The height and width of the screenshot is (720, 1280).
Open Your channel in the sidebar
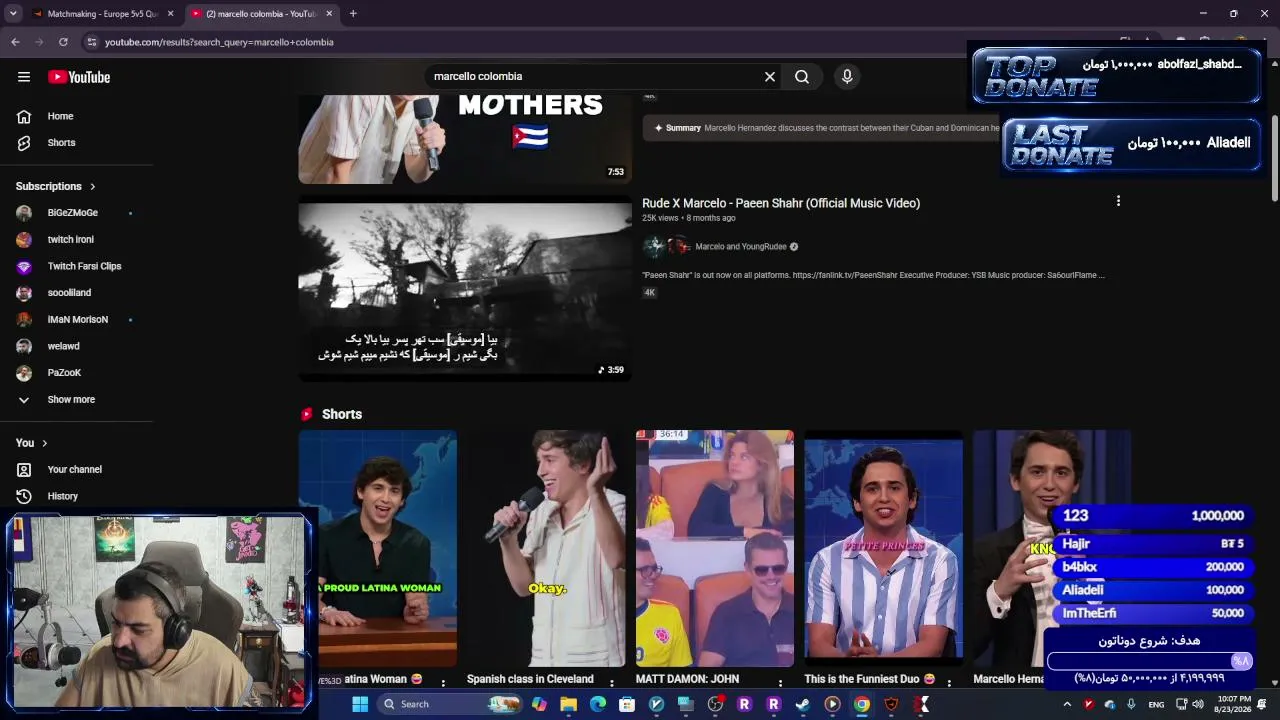(76, 470)
